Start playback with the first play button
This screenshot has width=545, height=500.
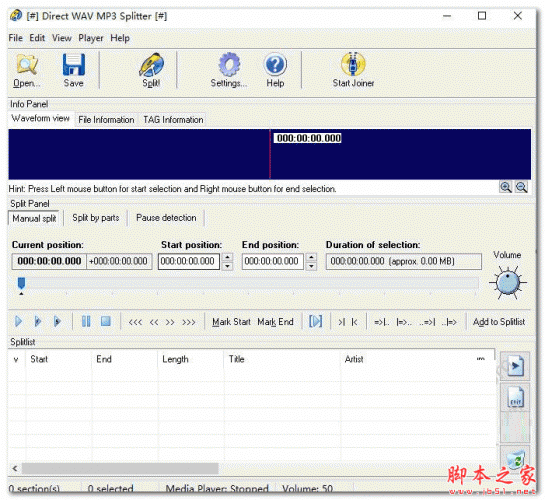(19, 321)
